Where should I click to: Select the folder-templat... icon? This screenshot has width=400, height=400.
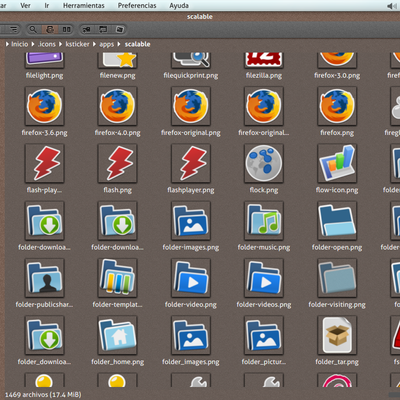coord(117,278)
